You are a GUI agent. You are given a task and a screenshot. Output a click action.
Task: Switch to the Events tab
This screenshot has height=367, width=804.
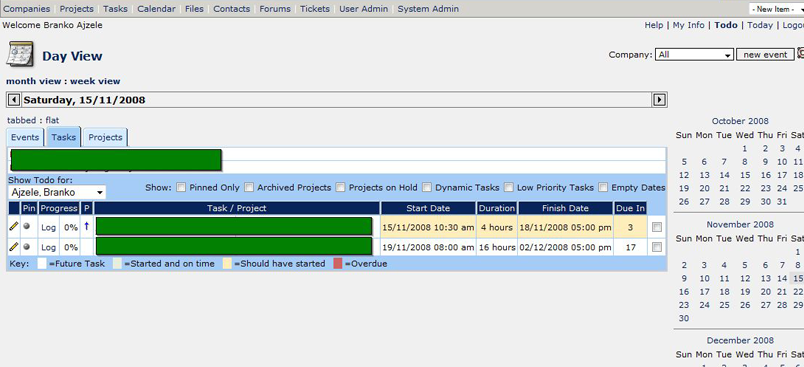tap(25, 137)
